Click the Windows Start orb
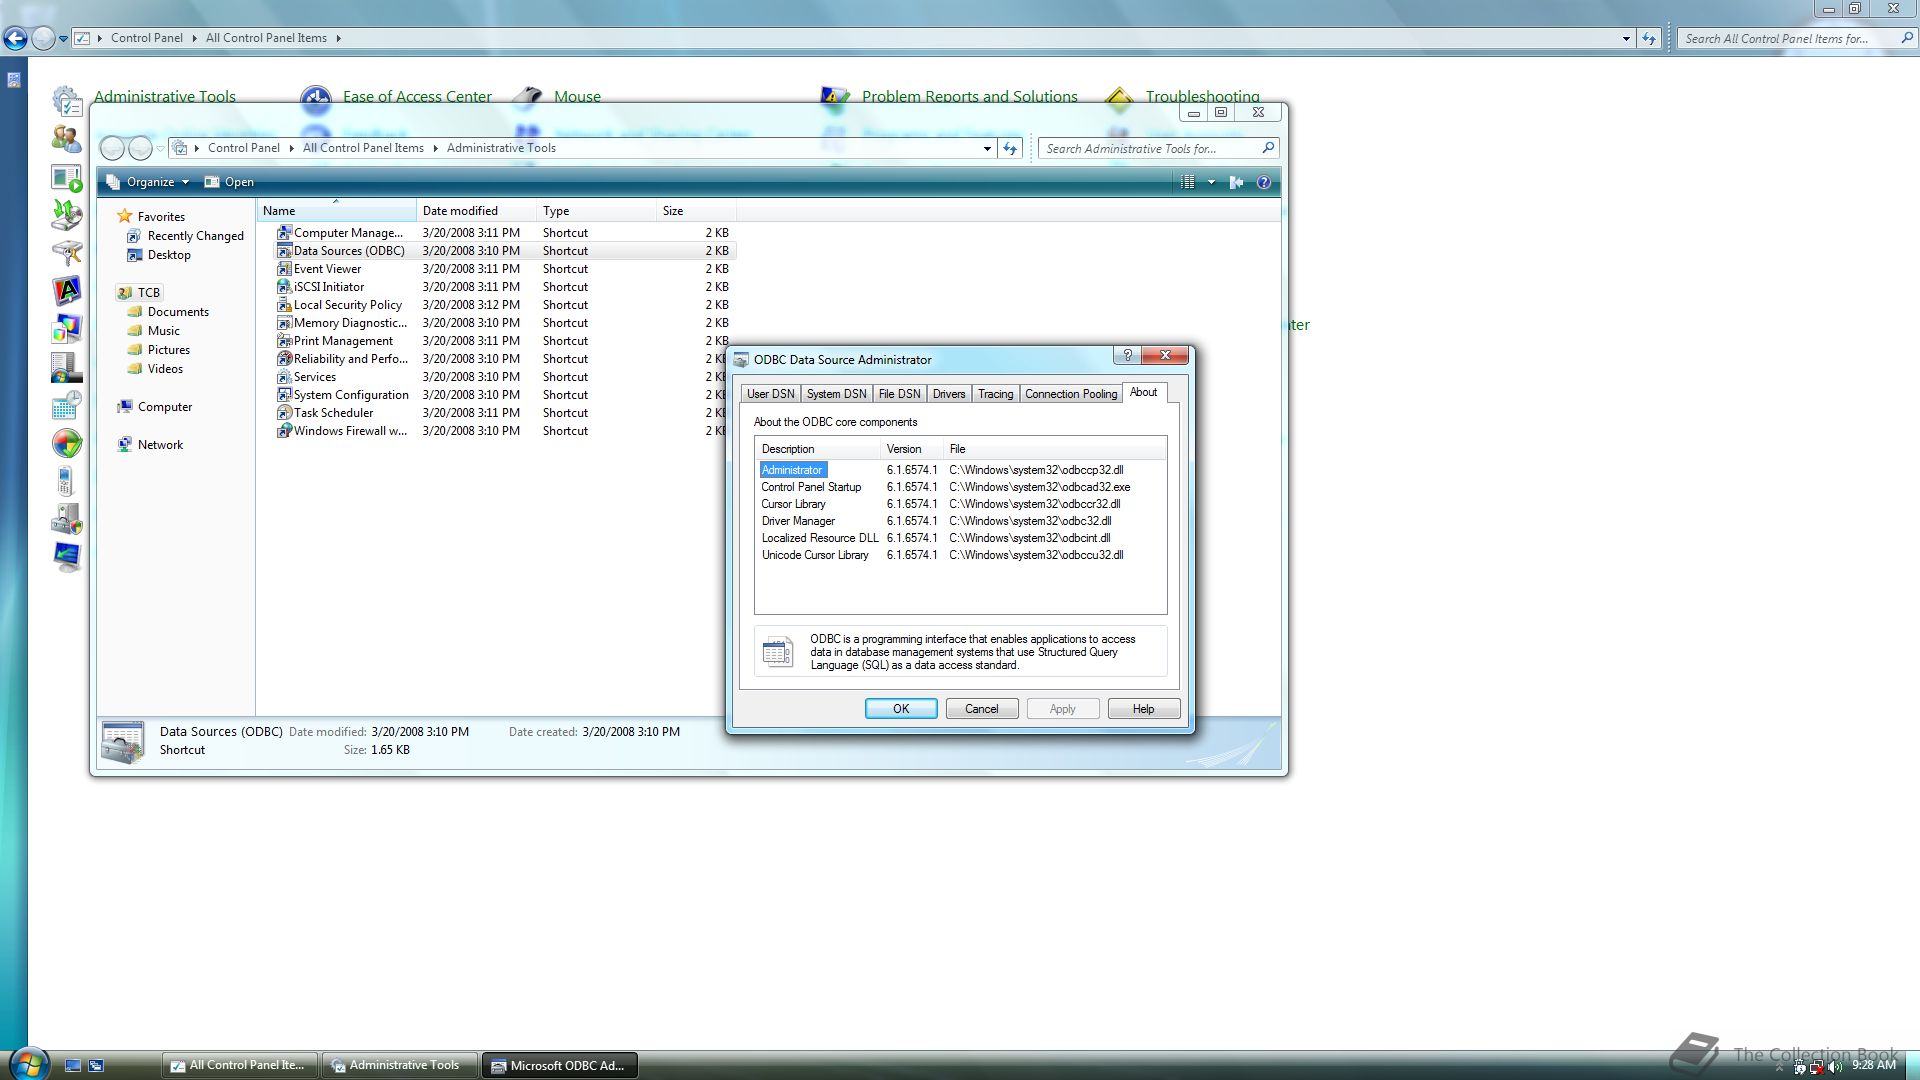This screenshot has width=1920, height=1080. click(27, 1064)
